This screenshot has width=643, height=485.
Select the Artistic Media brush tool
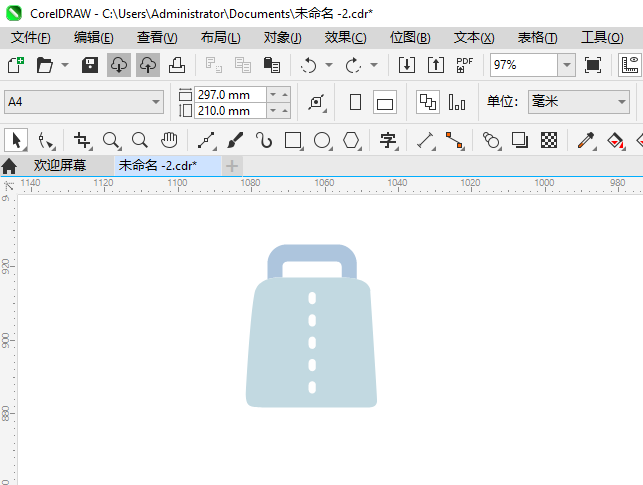(235, 140)
